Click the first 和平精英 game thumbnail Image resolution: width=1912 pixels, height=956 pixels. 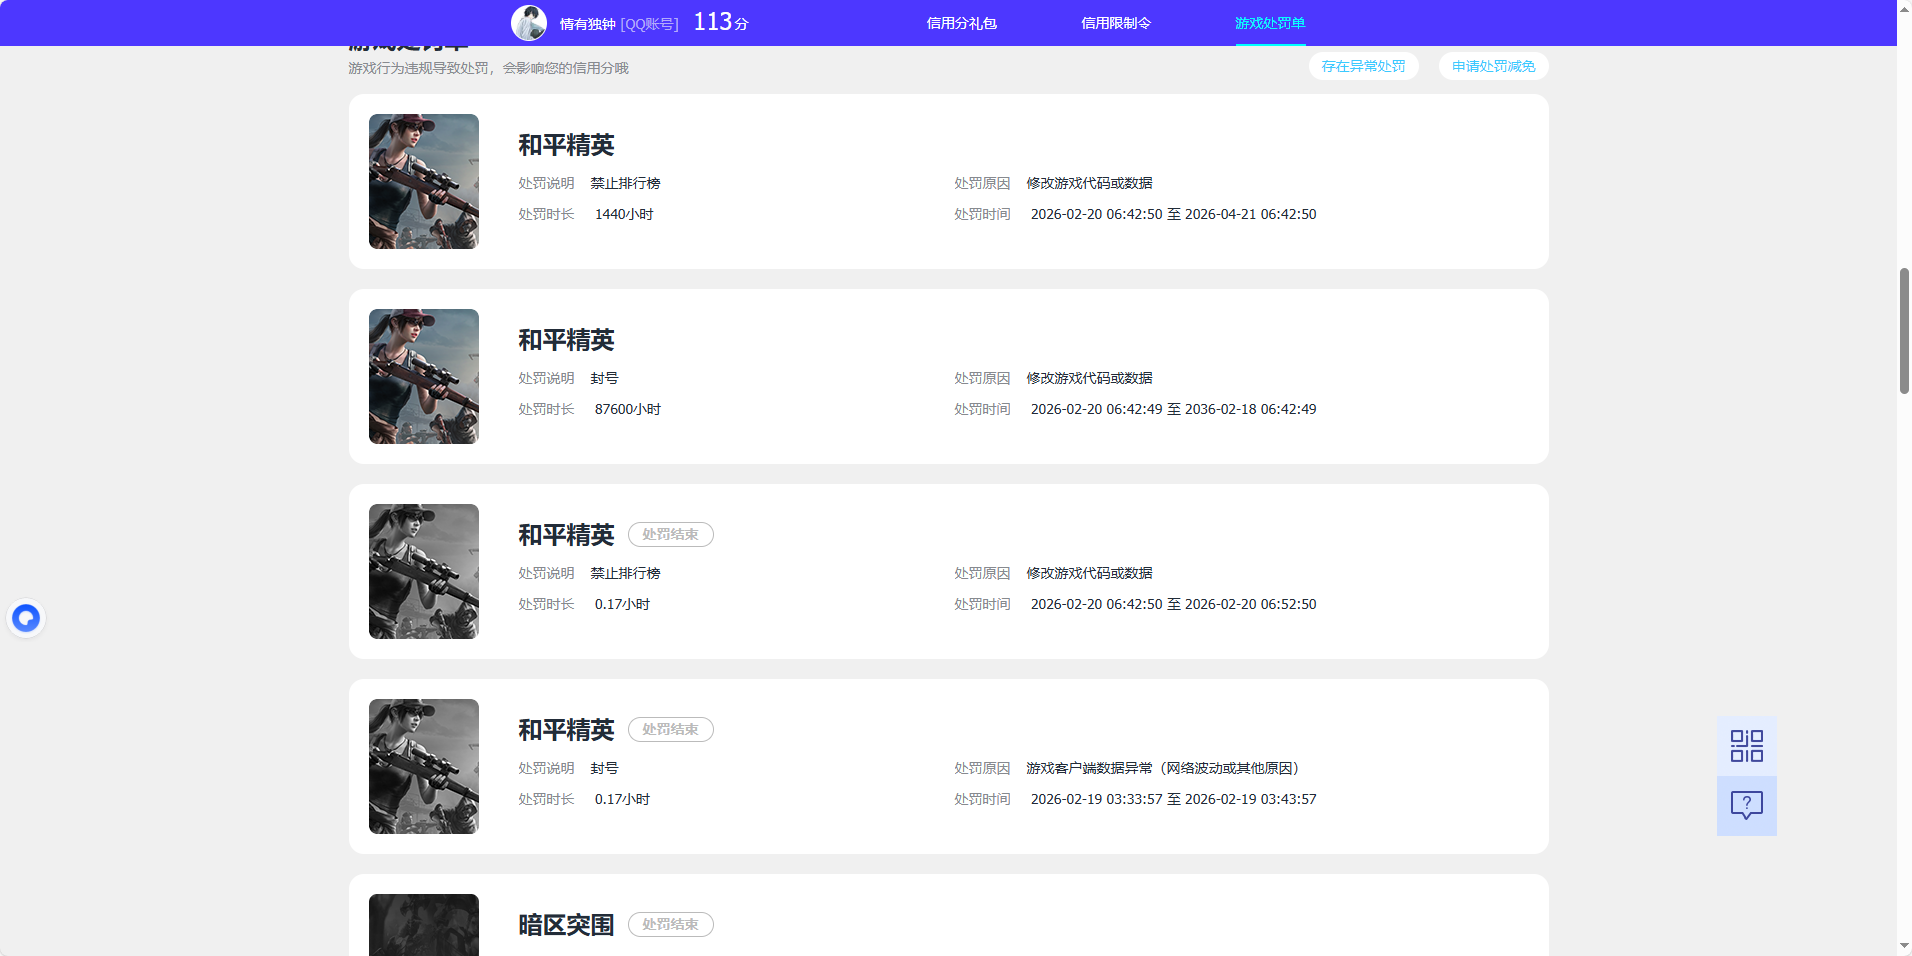tap(423, 181)
